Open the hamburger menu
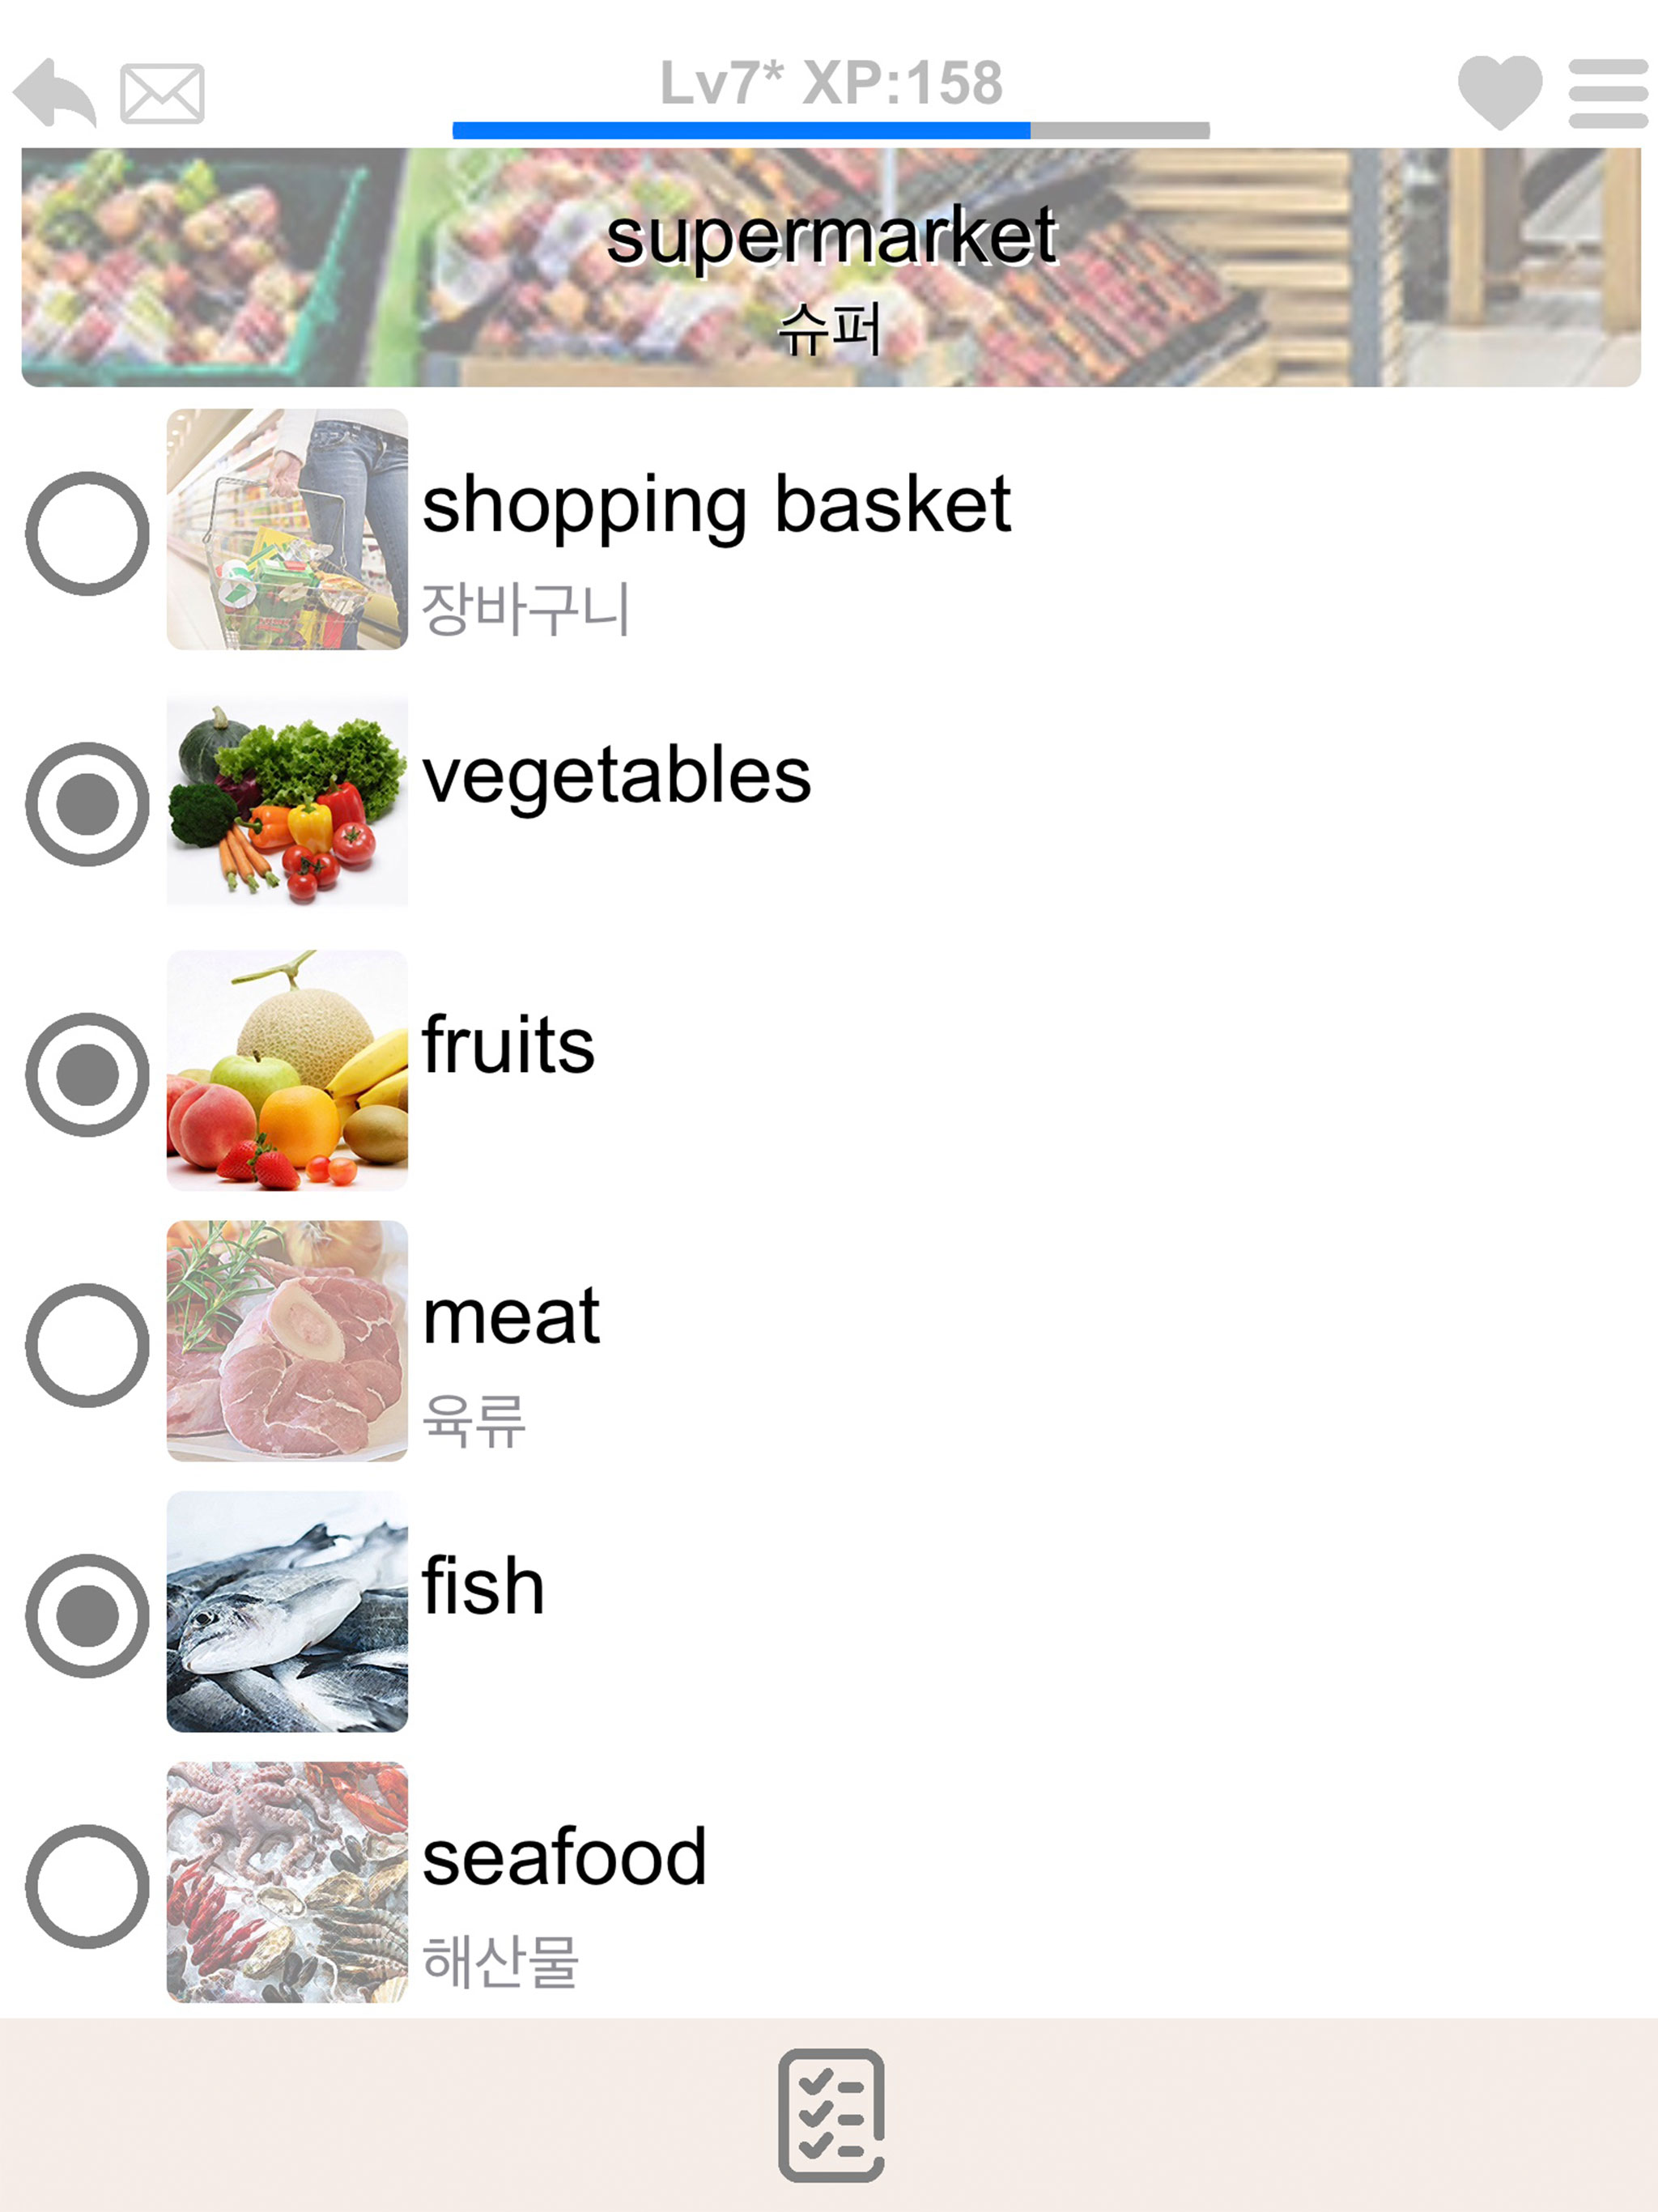The image size is (1658, 2212). coord(1607,93)
